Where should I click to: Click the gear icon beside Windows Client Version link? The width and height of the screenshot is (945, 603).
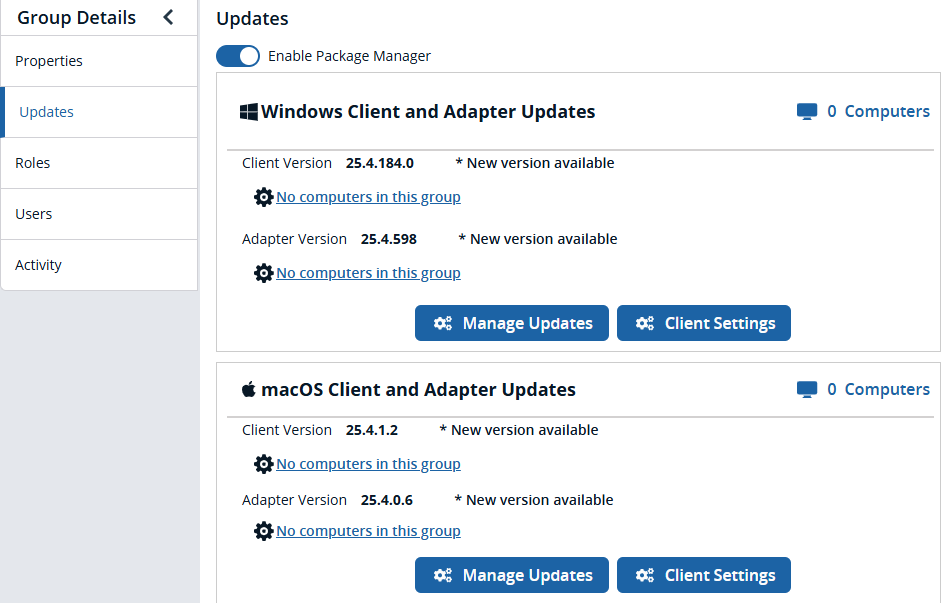263,197
